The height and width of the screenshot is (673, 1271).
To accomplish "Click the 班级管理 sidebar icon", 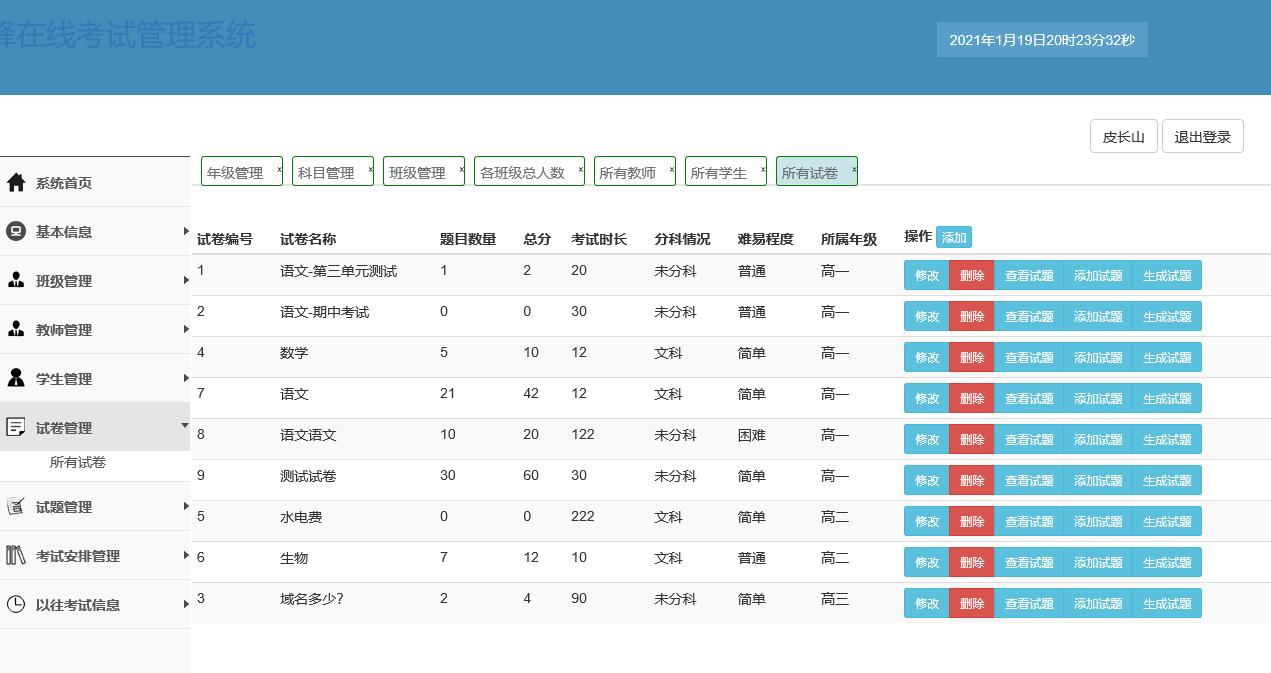I will pyautogui.click(x=15, y=281).
